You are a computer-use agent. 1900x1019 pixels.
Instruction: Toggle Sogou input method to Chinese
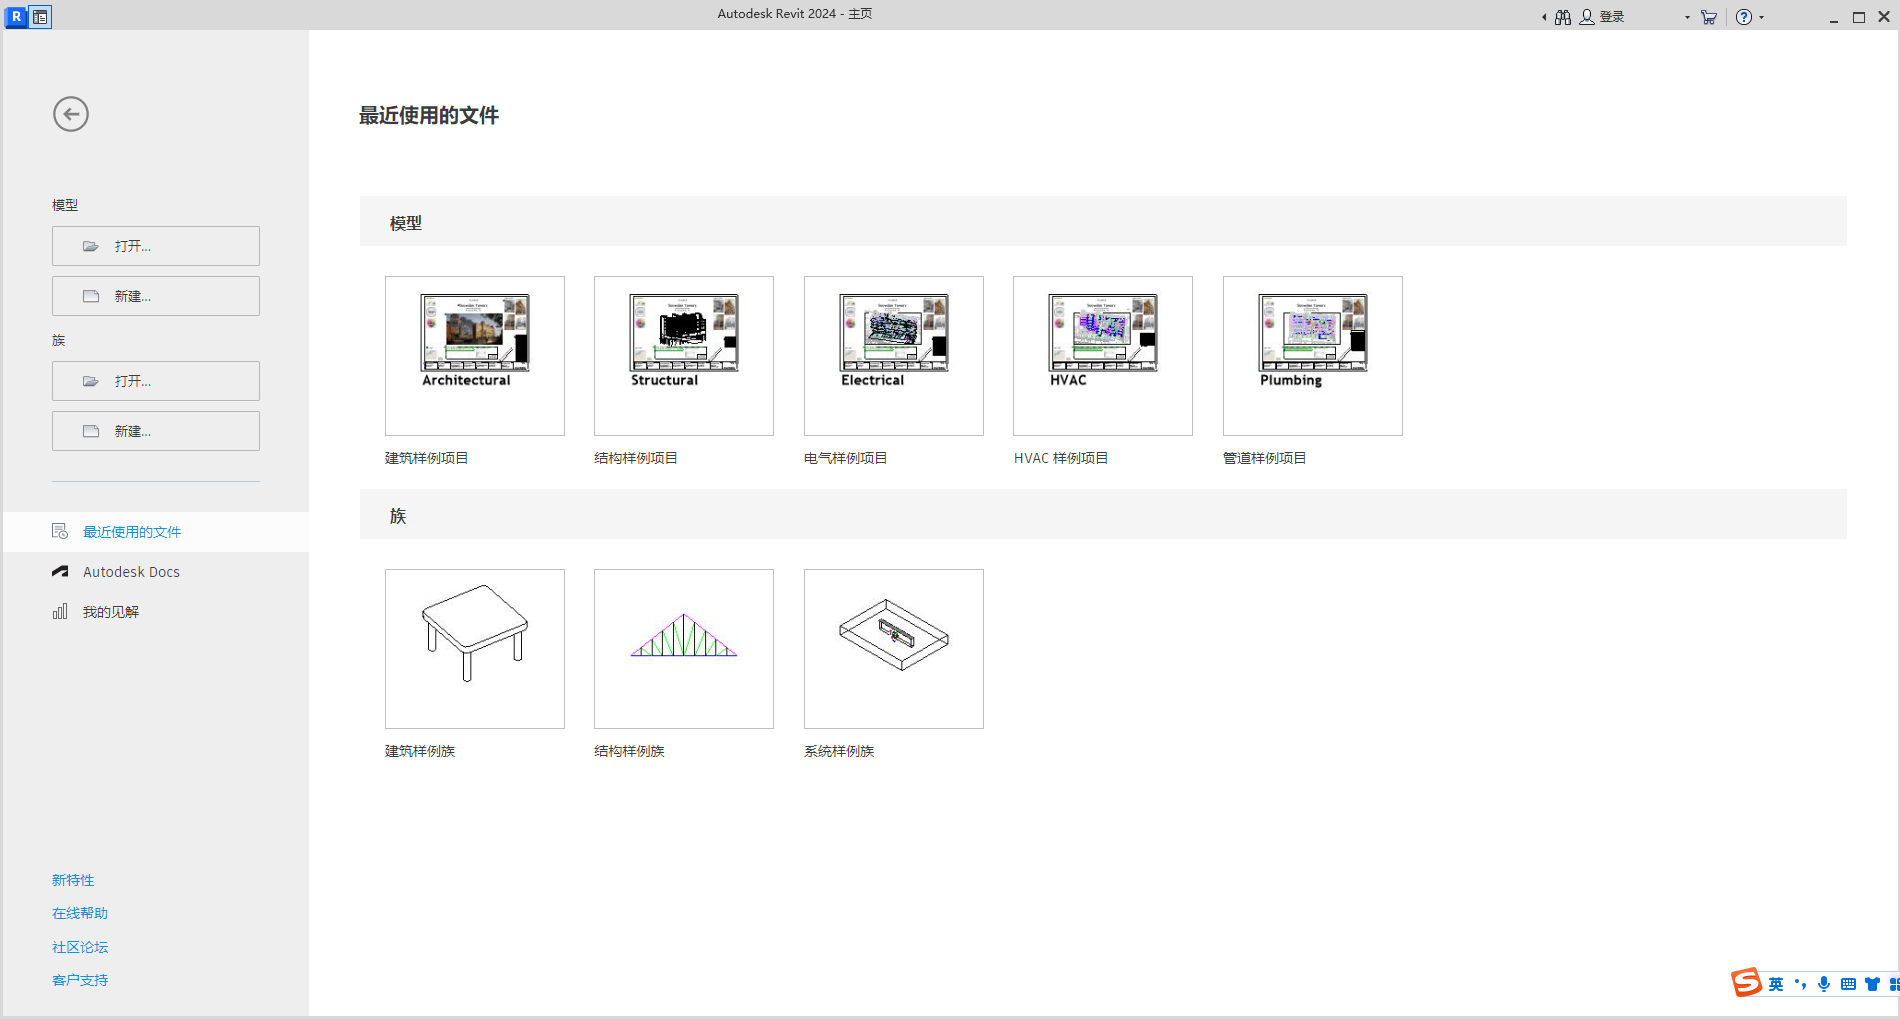click(1775, 983)
